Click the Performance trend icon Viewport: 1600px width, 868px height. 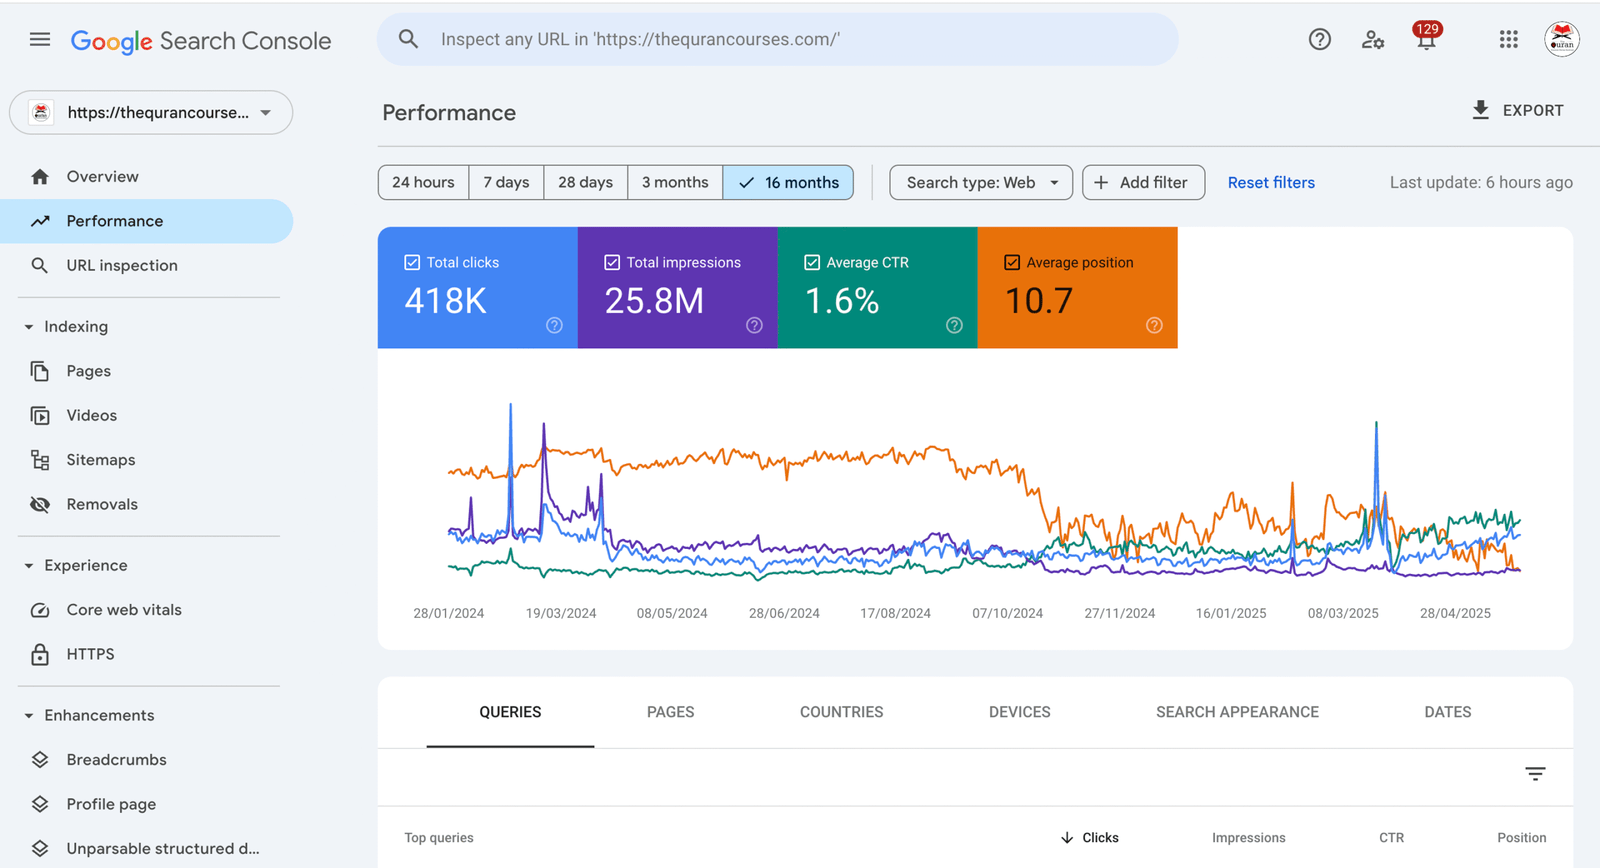(40, 221)
